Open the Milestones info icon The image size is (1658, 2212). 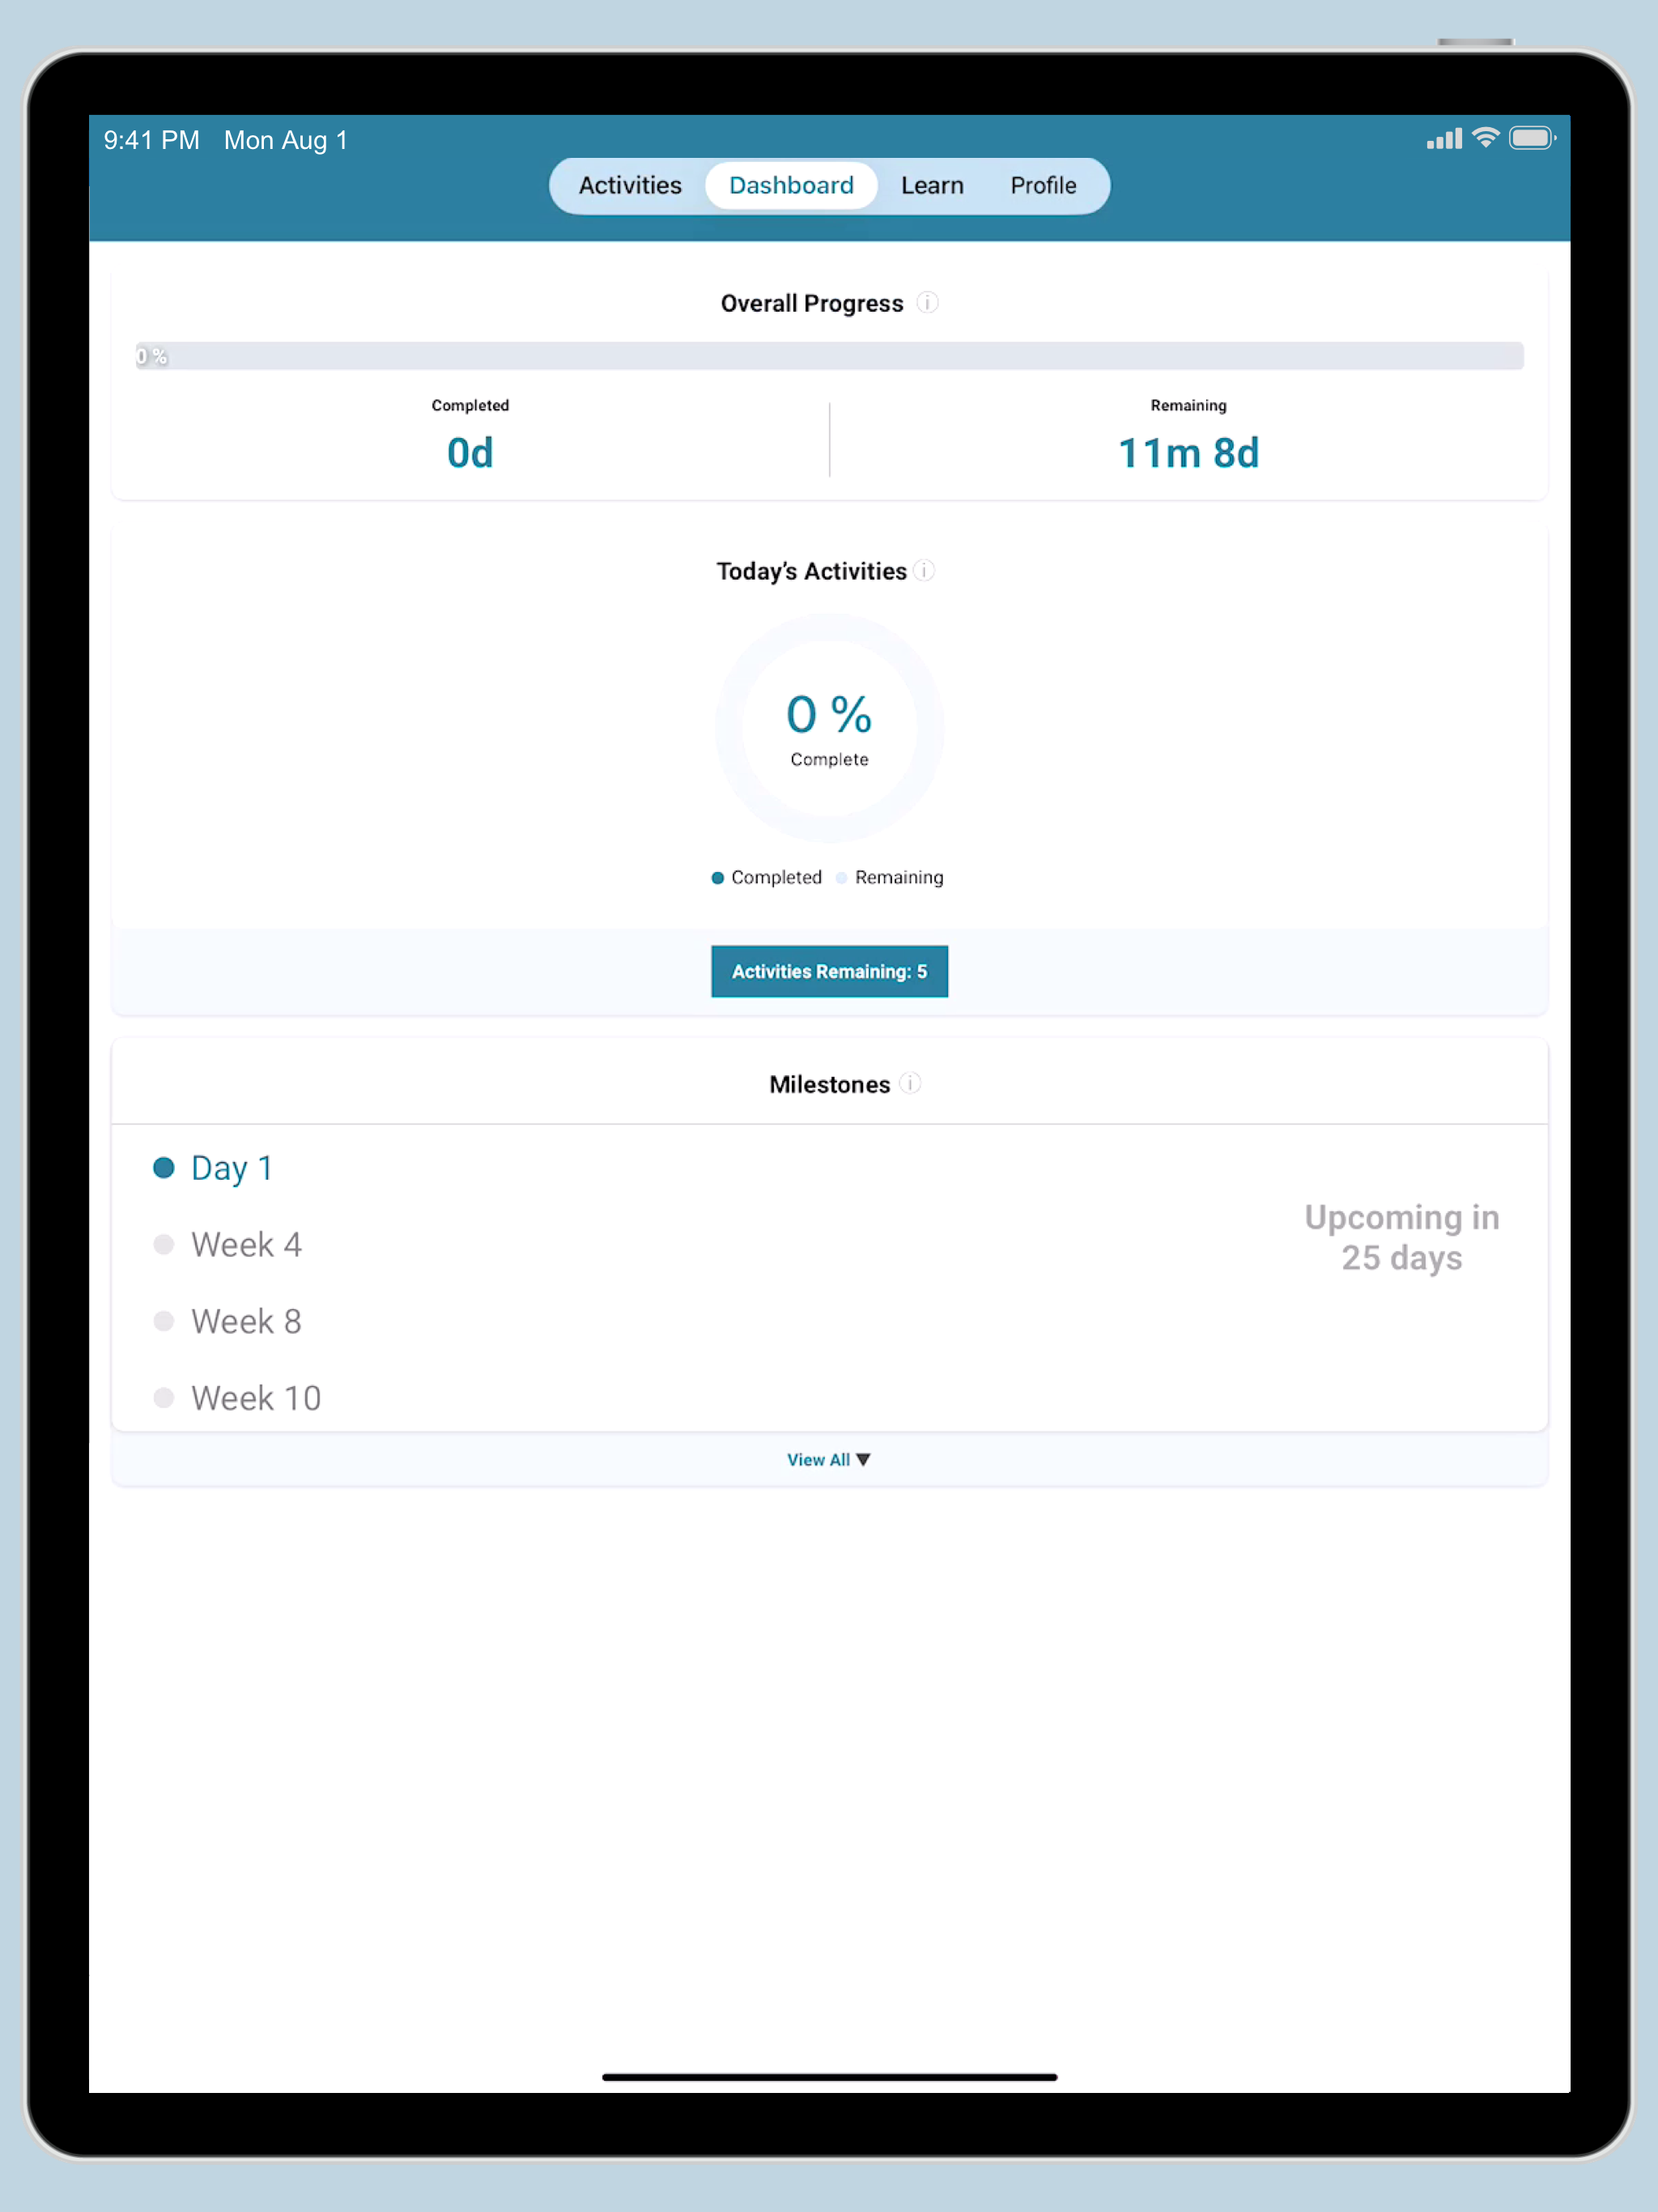point(910,1083)
